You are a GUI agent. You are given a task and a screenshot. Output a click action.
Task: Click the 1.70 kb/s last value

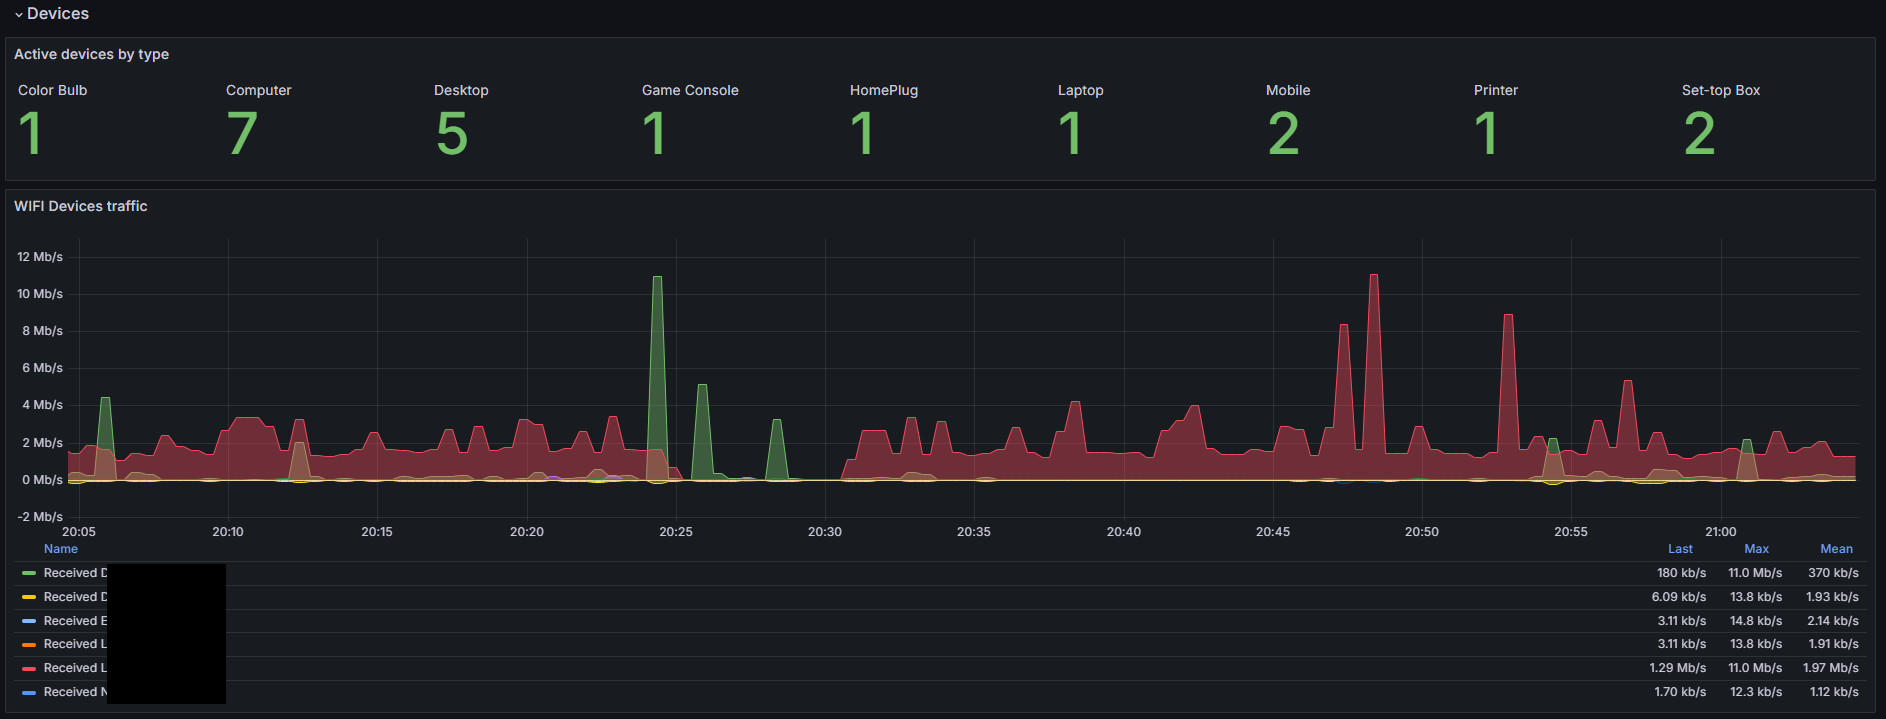(x=1680, y=692)
